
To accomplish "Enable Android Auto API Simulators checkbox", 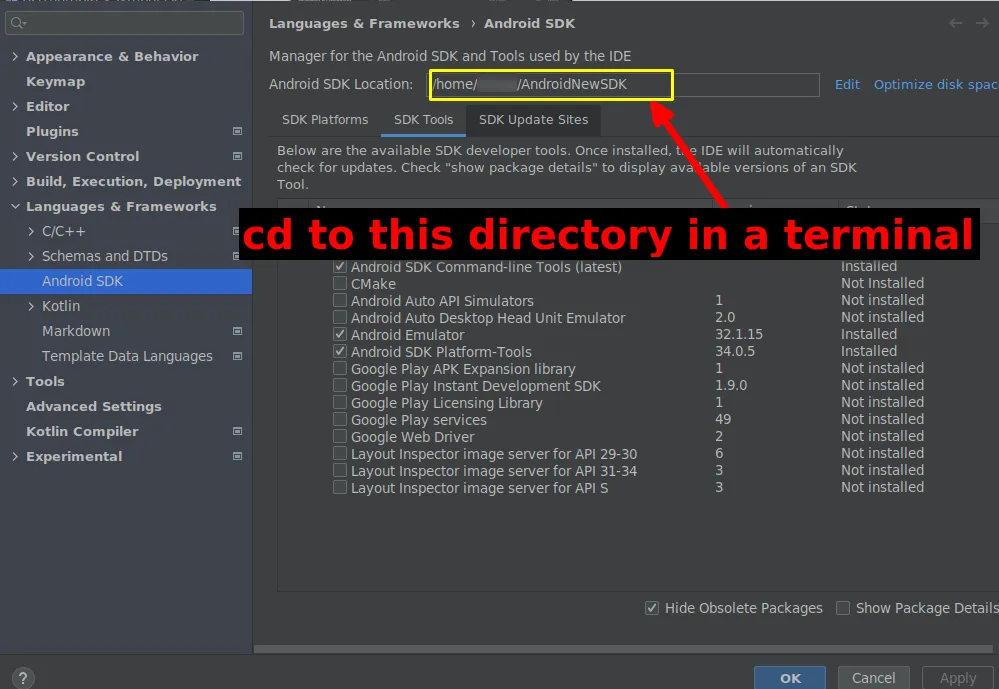I will (x=340, y=300).
